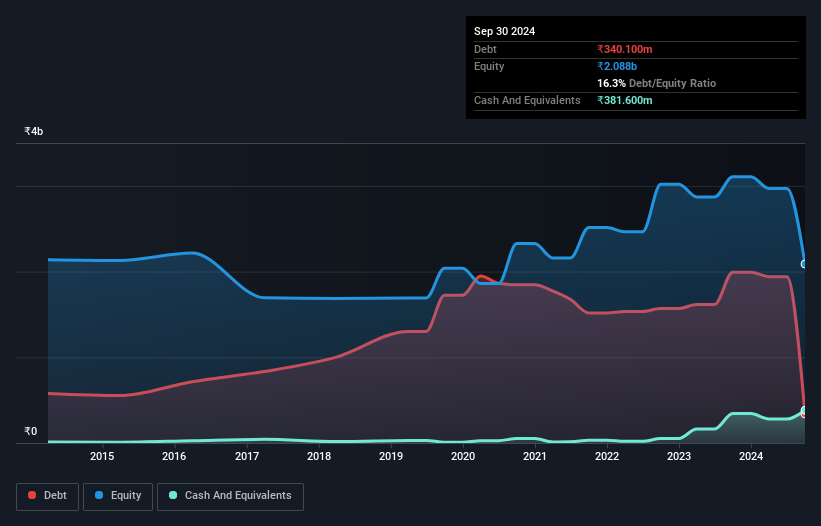Click the teal Cash And Equivalents legend dot
This screenshot has width=821, height=526.
tap(173, 495)
